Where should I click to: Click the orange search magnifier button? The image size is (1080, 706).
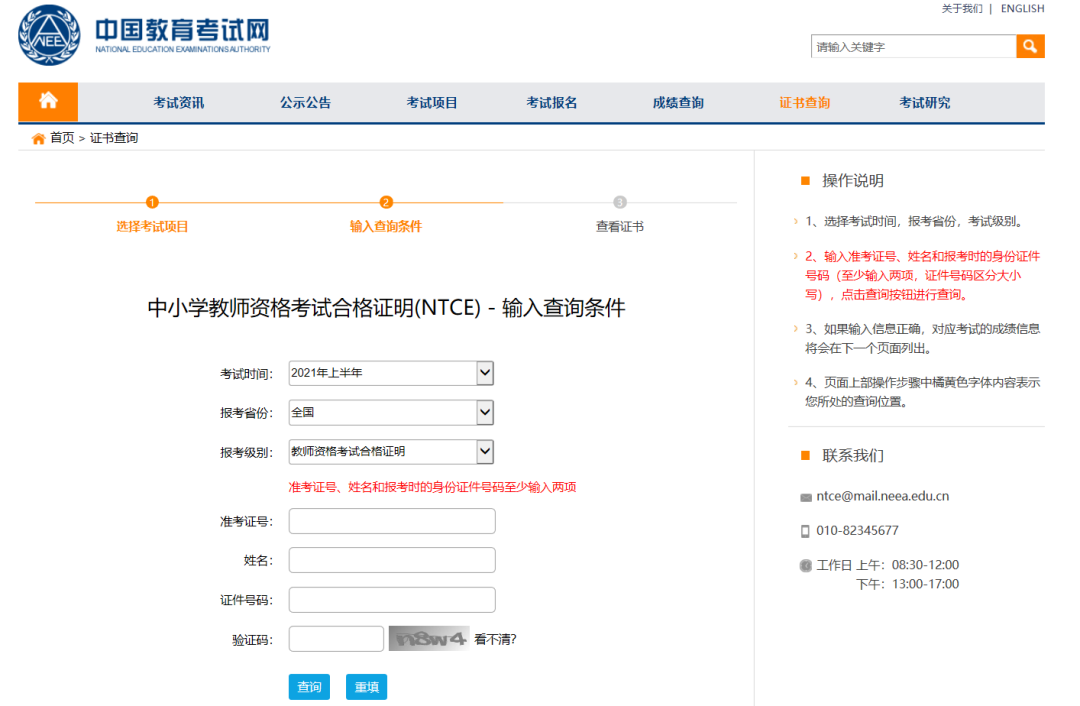click(x=1030, y=46)
